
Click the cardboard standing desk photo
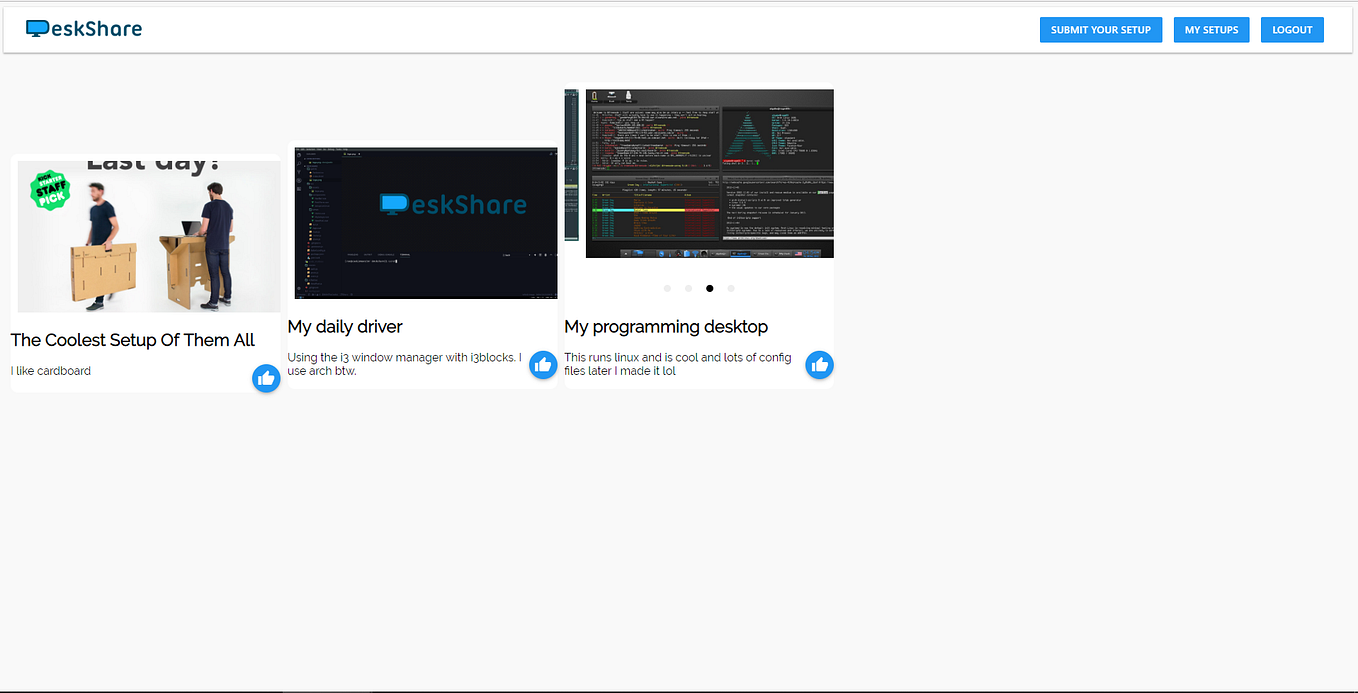pyautogui.click(x=148, y=236)
